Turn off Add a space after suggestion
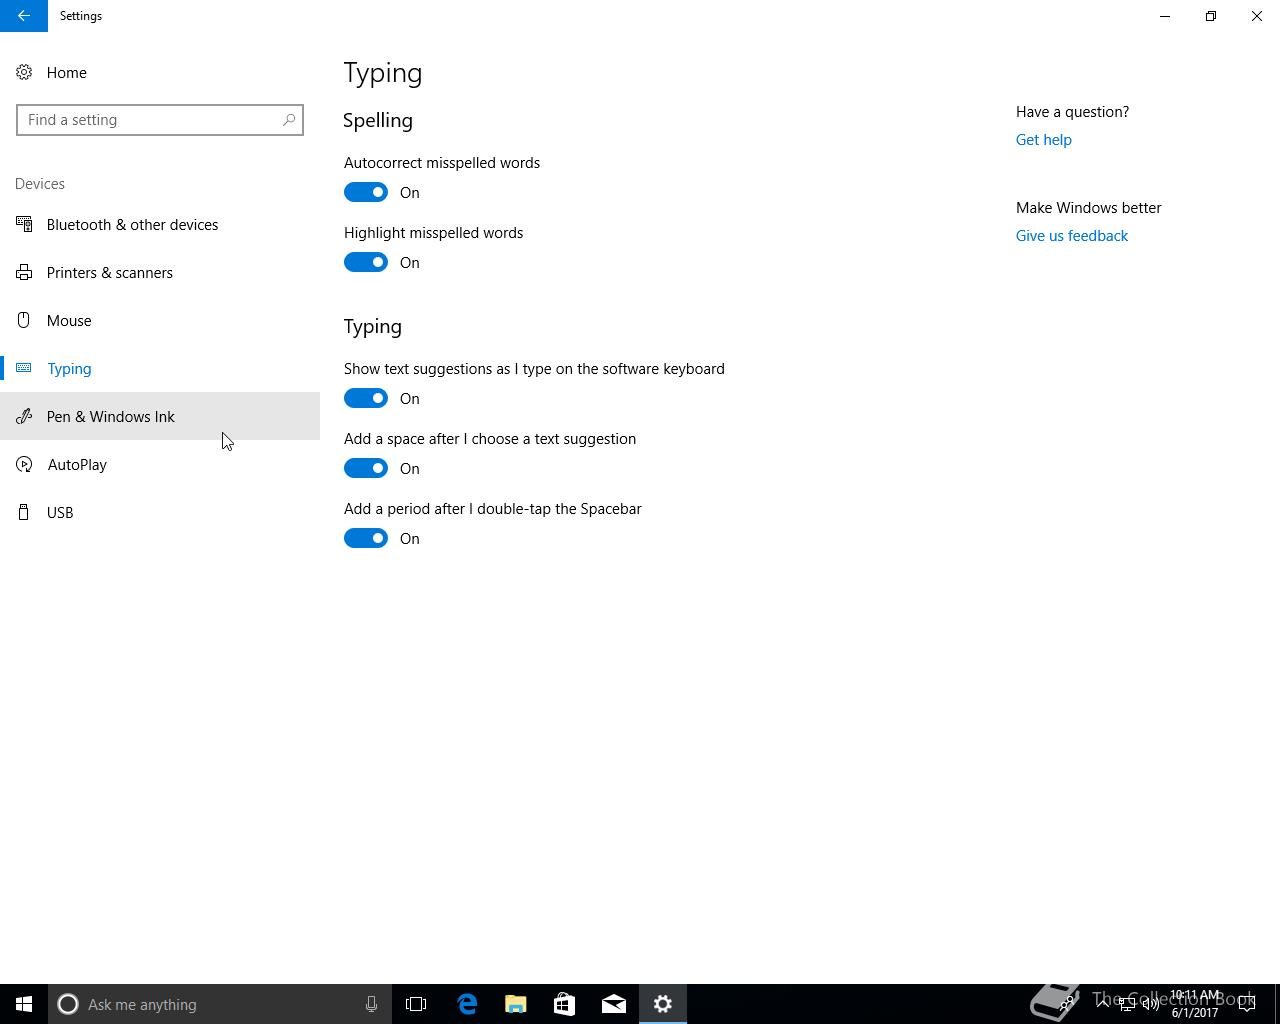The image size is (1280, 1024). [366, 468]
